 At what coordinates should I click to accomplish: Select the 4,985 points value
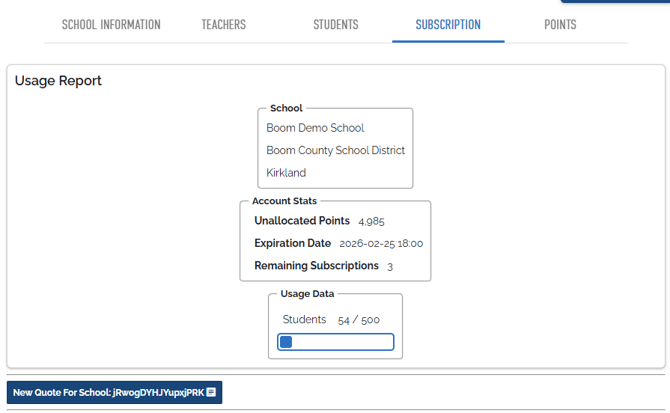coord(371,221)
